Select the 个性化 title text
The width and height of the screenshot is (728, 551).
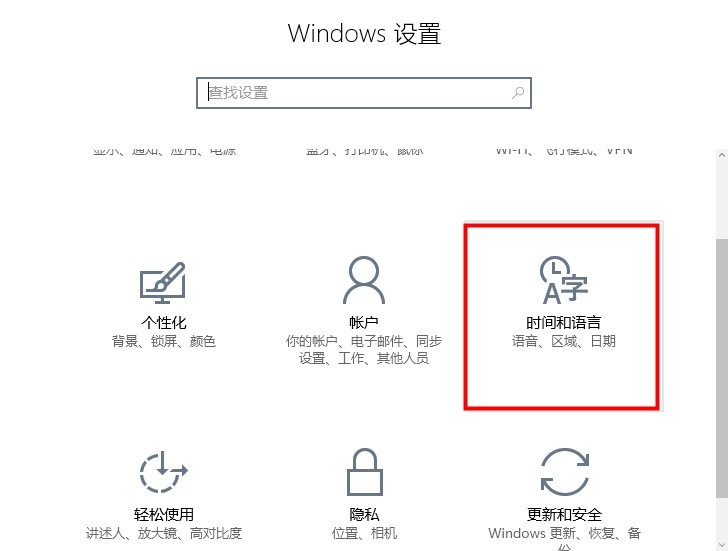point(163,322)
